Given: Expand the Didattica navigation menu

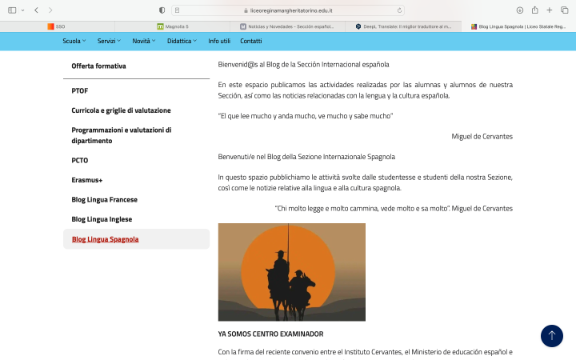Looking at the screenshot, I should (182, 41).
